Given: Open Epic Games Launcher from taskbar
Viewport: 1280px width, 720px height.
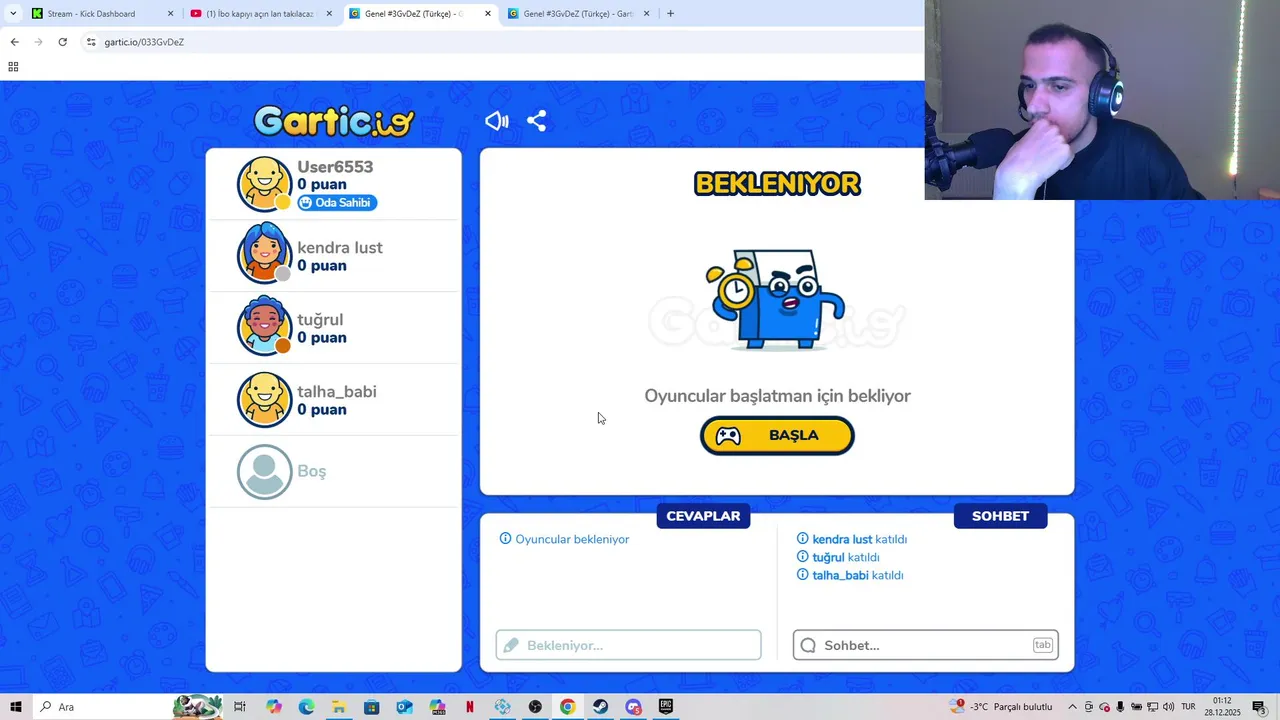Looking at the screenshot, I should (666, 707).
